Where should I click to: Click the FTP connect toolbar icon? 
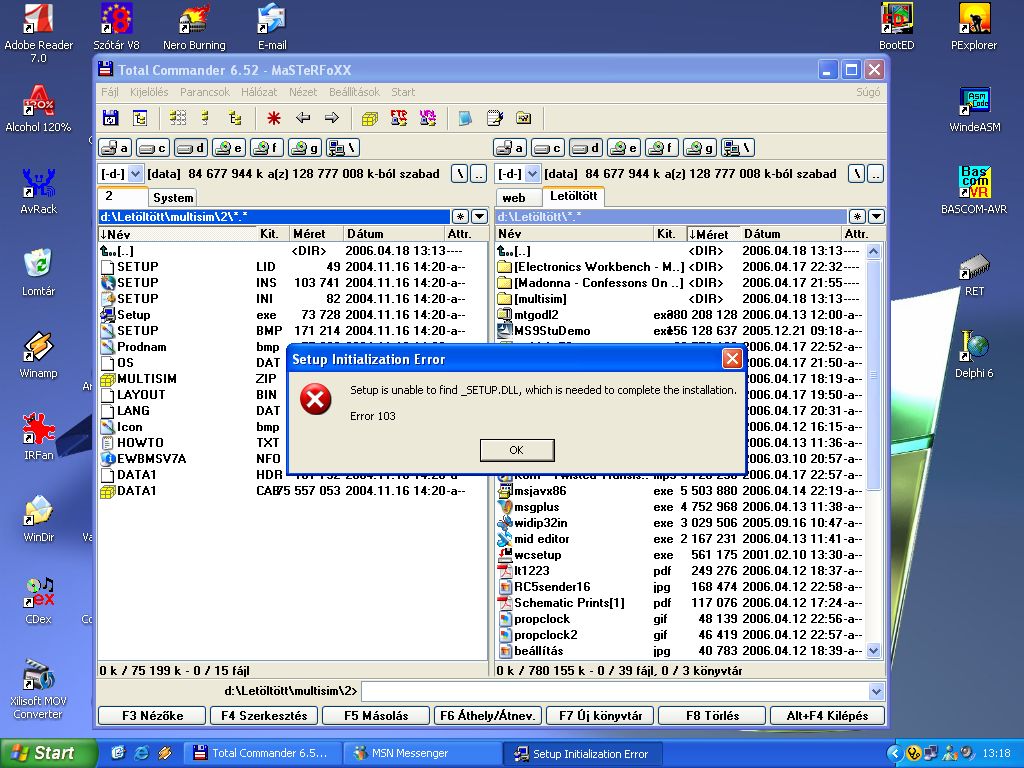[399, 118]
